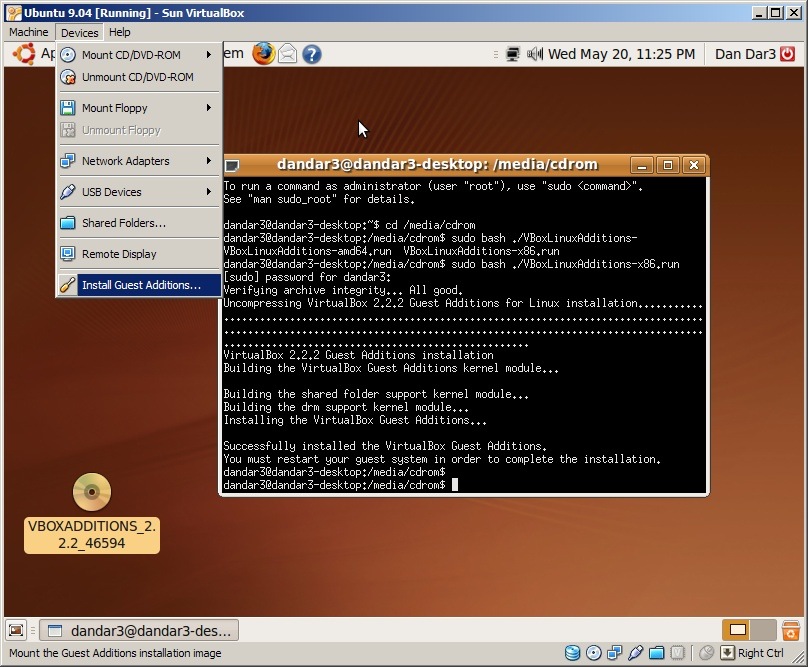Open Firefox from the Ubuntu top panel

pos(263,54)
